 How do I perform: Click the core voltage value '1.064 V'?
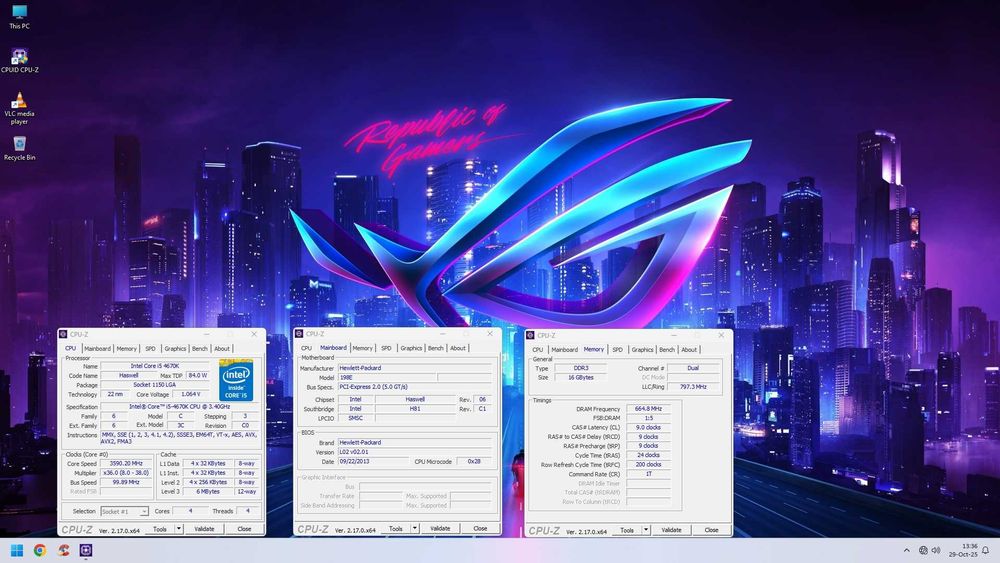(191, 394)
